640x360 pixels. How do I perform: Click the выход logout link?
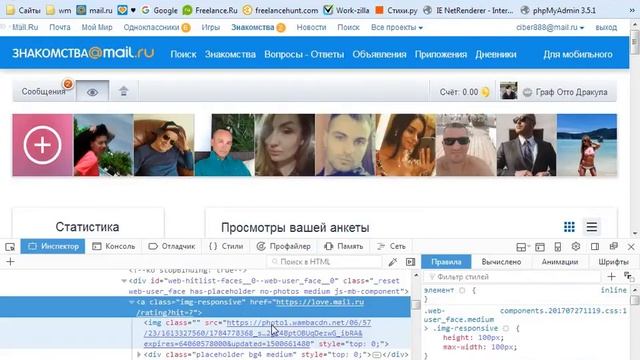click(x=606, y=27)
